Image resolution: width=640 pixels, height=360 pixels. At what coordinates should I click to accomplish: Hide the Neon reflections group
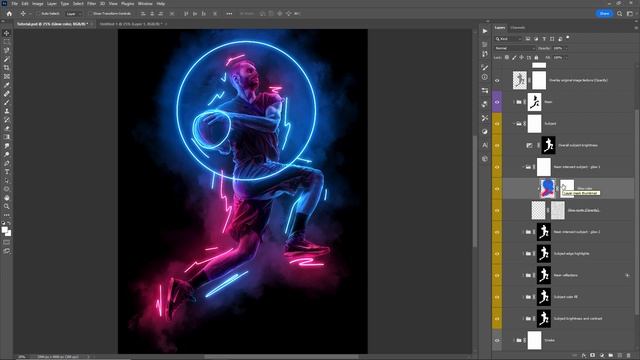tap(497, 275)
